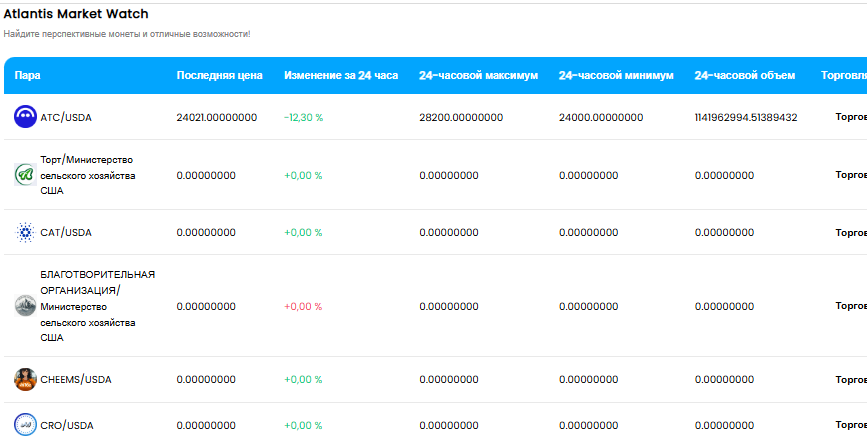Open the CHEEMS/USDA pair link
This screenshot has width=867, height=440.
[76, 379]
